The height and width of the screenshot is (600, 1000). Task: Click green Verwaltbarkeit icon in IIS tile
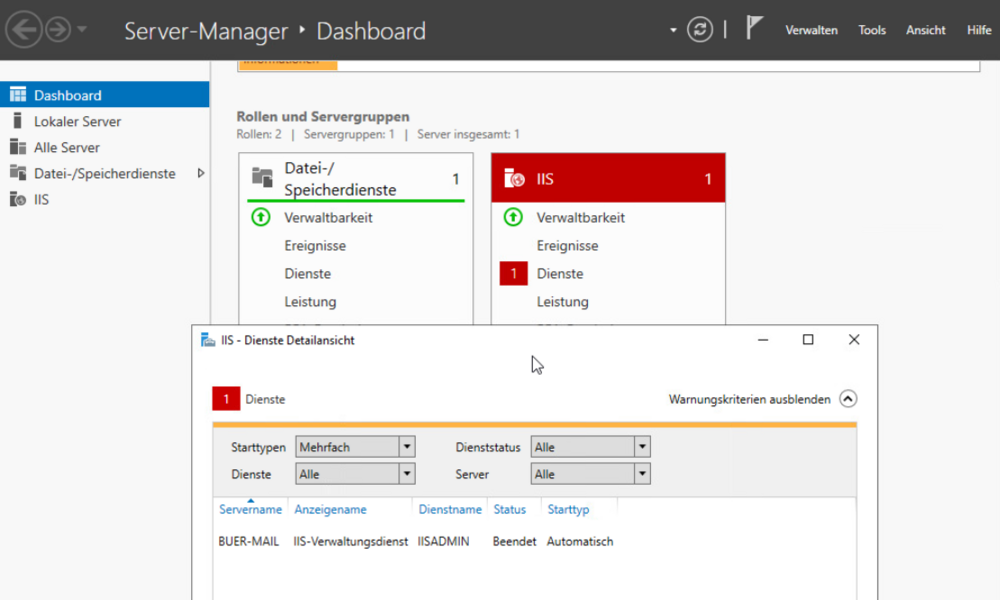513,217
